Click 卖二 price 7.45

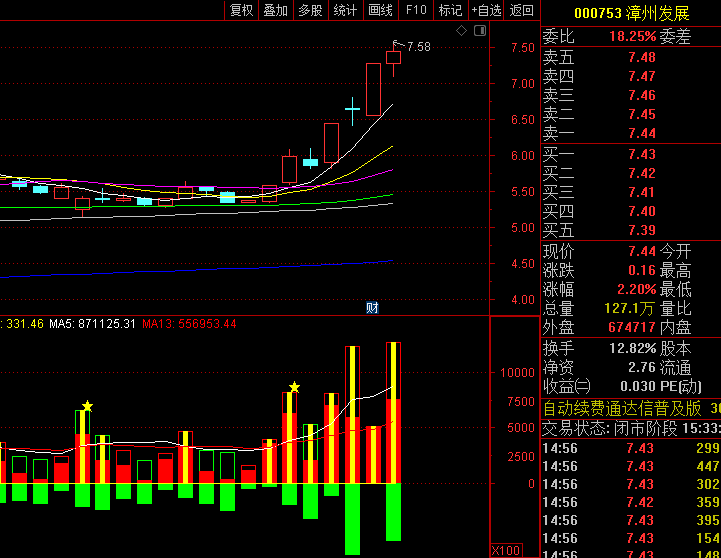tap(642, 114)
